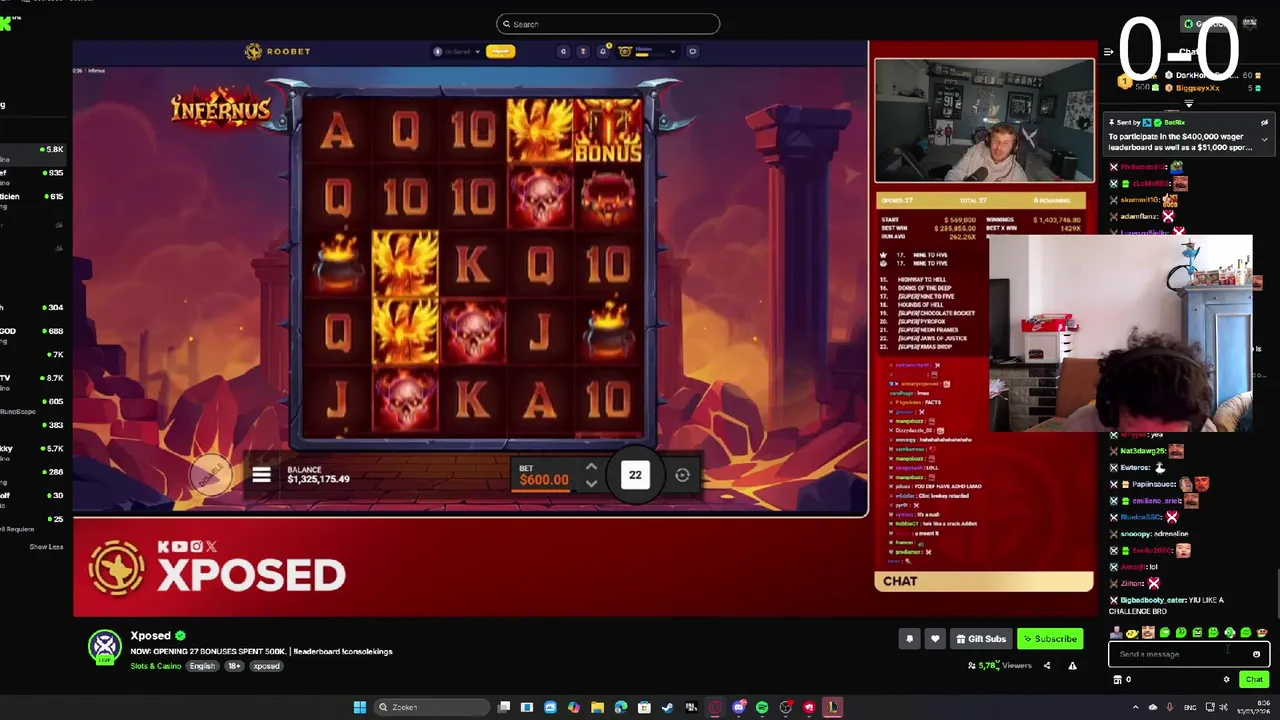
Task: Click the Roobet logo in the stream
Action: 278,51
